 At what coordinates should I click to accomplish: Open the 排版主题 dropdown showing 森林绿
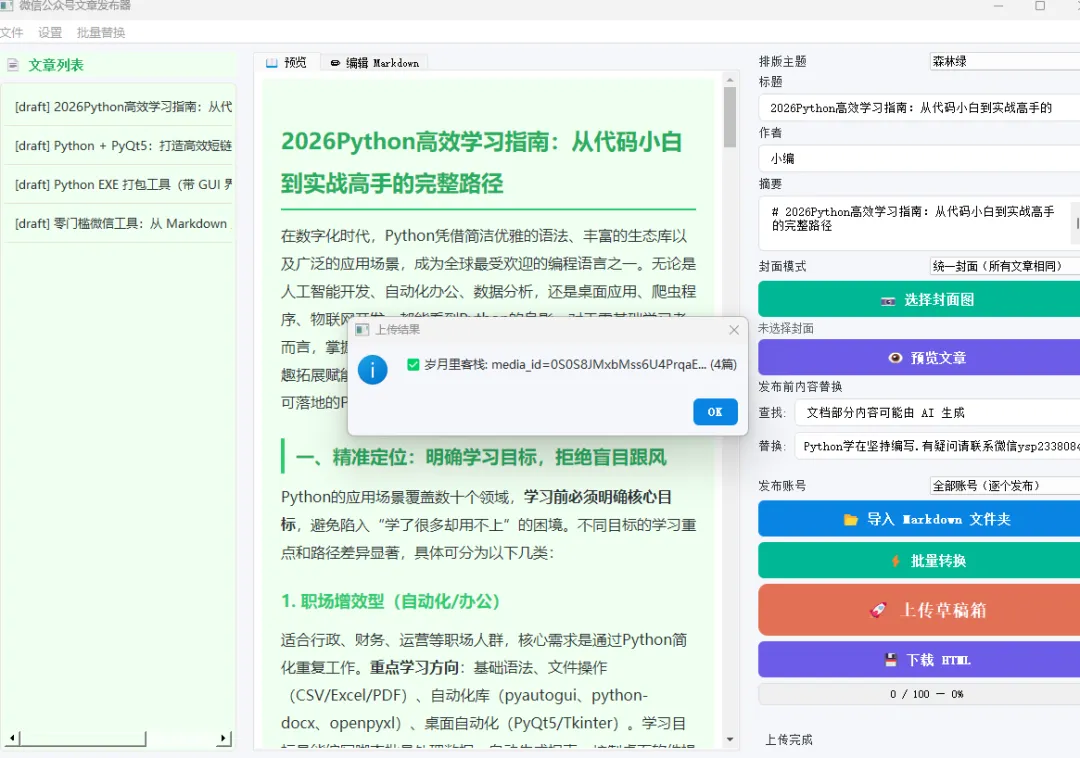pyautogui.click(x=1005, y=61)
